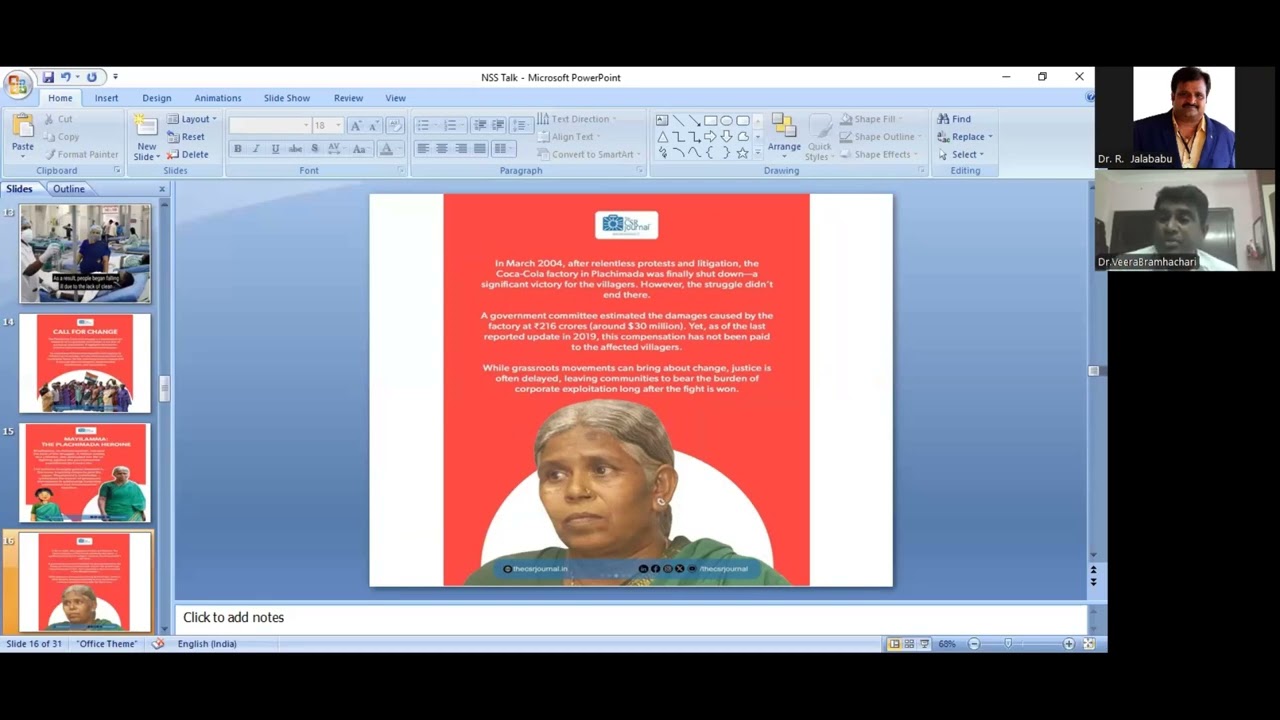Toggle text shadow
The height and width of the screenshot is (720, 1280).
point(314,149)
